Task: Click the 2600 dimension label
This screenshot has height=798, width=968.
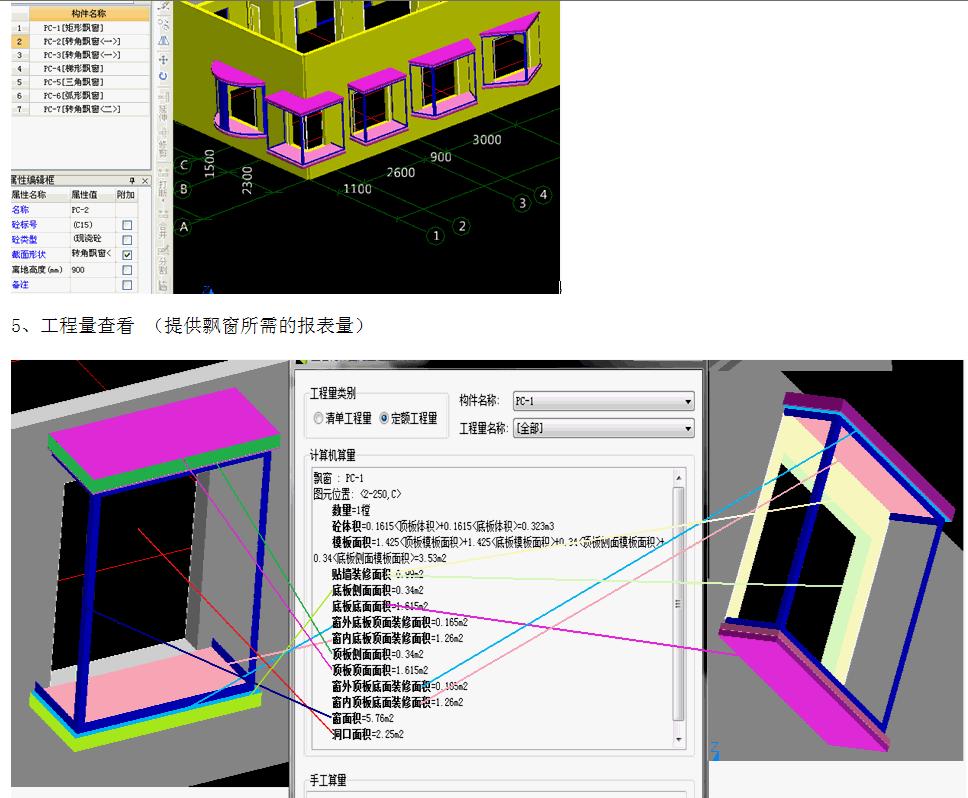Action: (x=401, y=172)
